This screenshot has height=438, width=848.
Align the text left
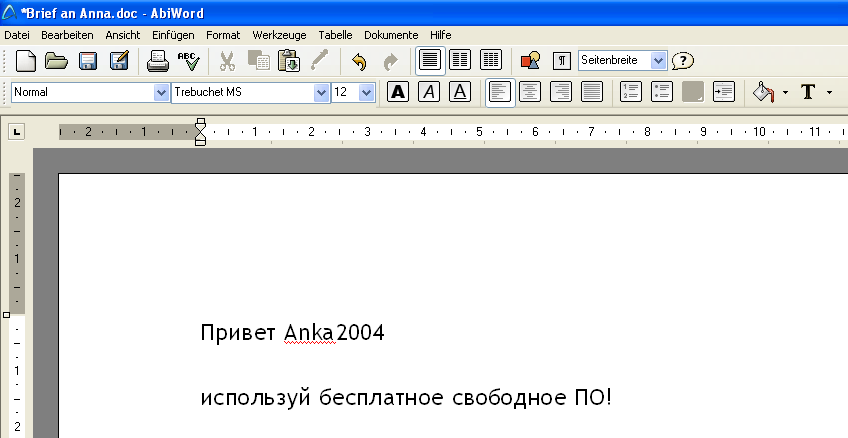point(500,92)
